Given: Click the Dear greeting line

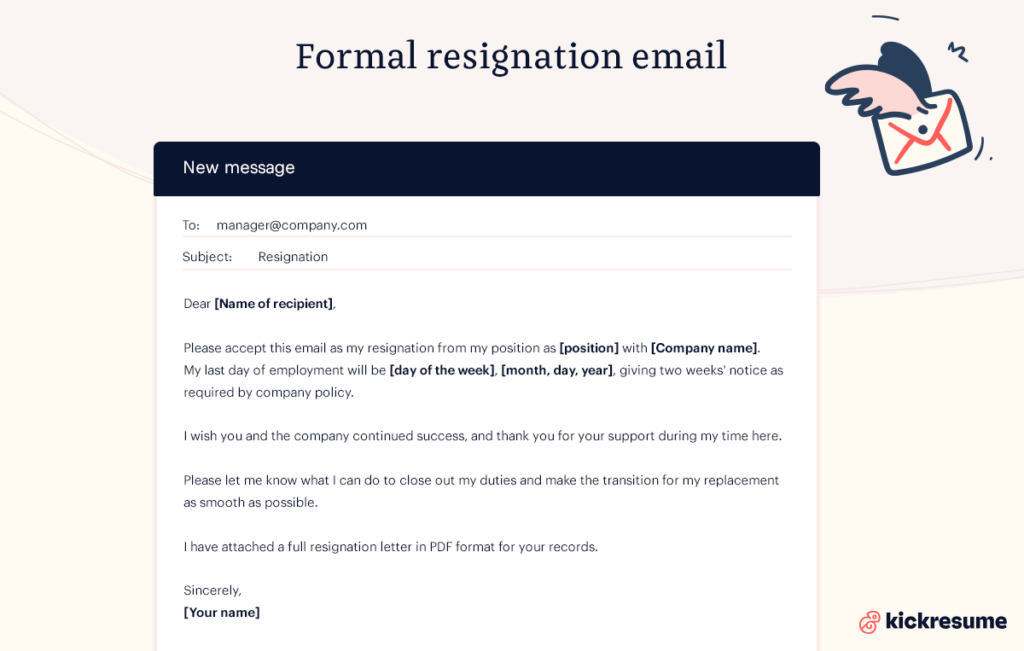Looking at the screenshot, I should 259,304.
